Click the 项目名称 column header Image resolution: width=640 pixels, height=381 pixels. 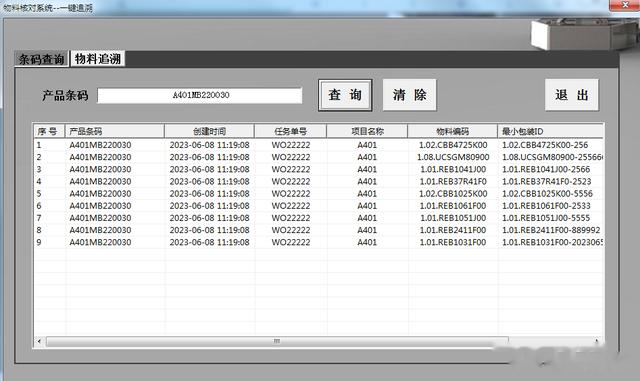click(x=367, y=131)
